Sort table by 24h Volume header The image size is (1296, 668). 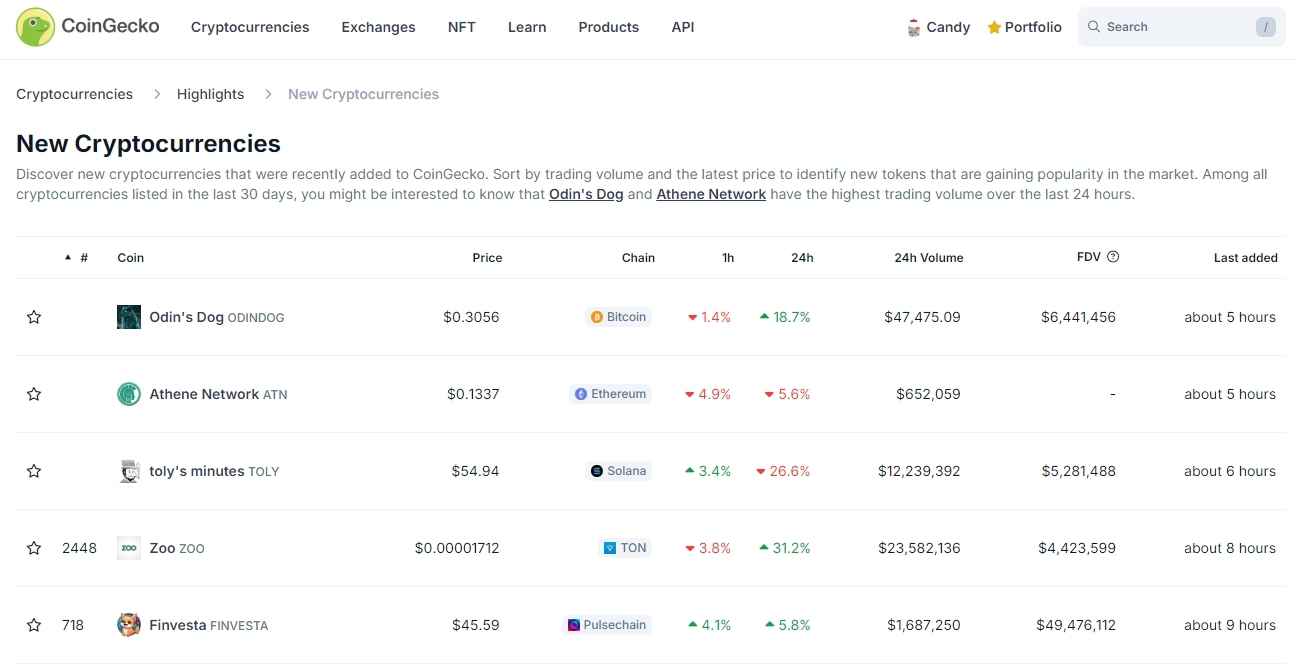click(928, 258)
